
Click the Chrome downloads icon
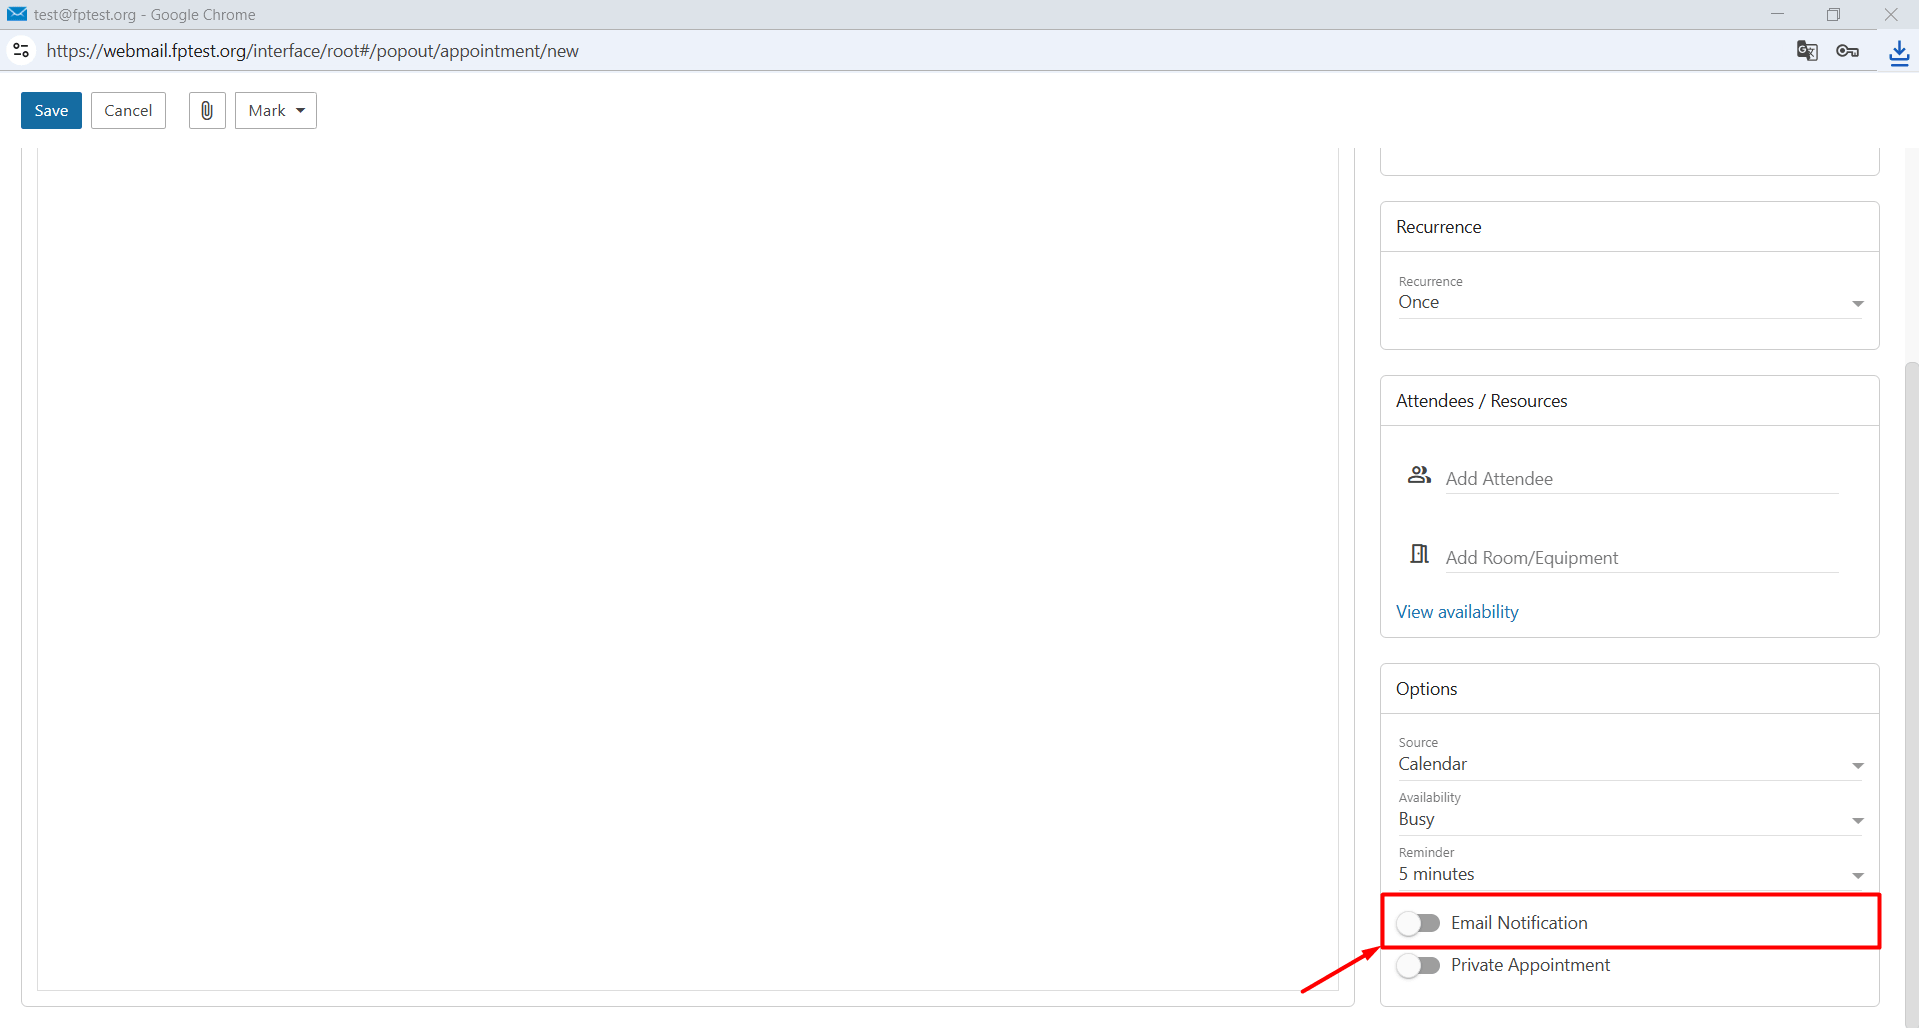(1898, 52)
